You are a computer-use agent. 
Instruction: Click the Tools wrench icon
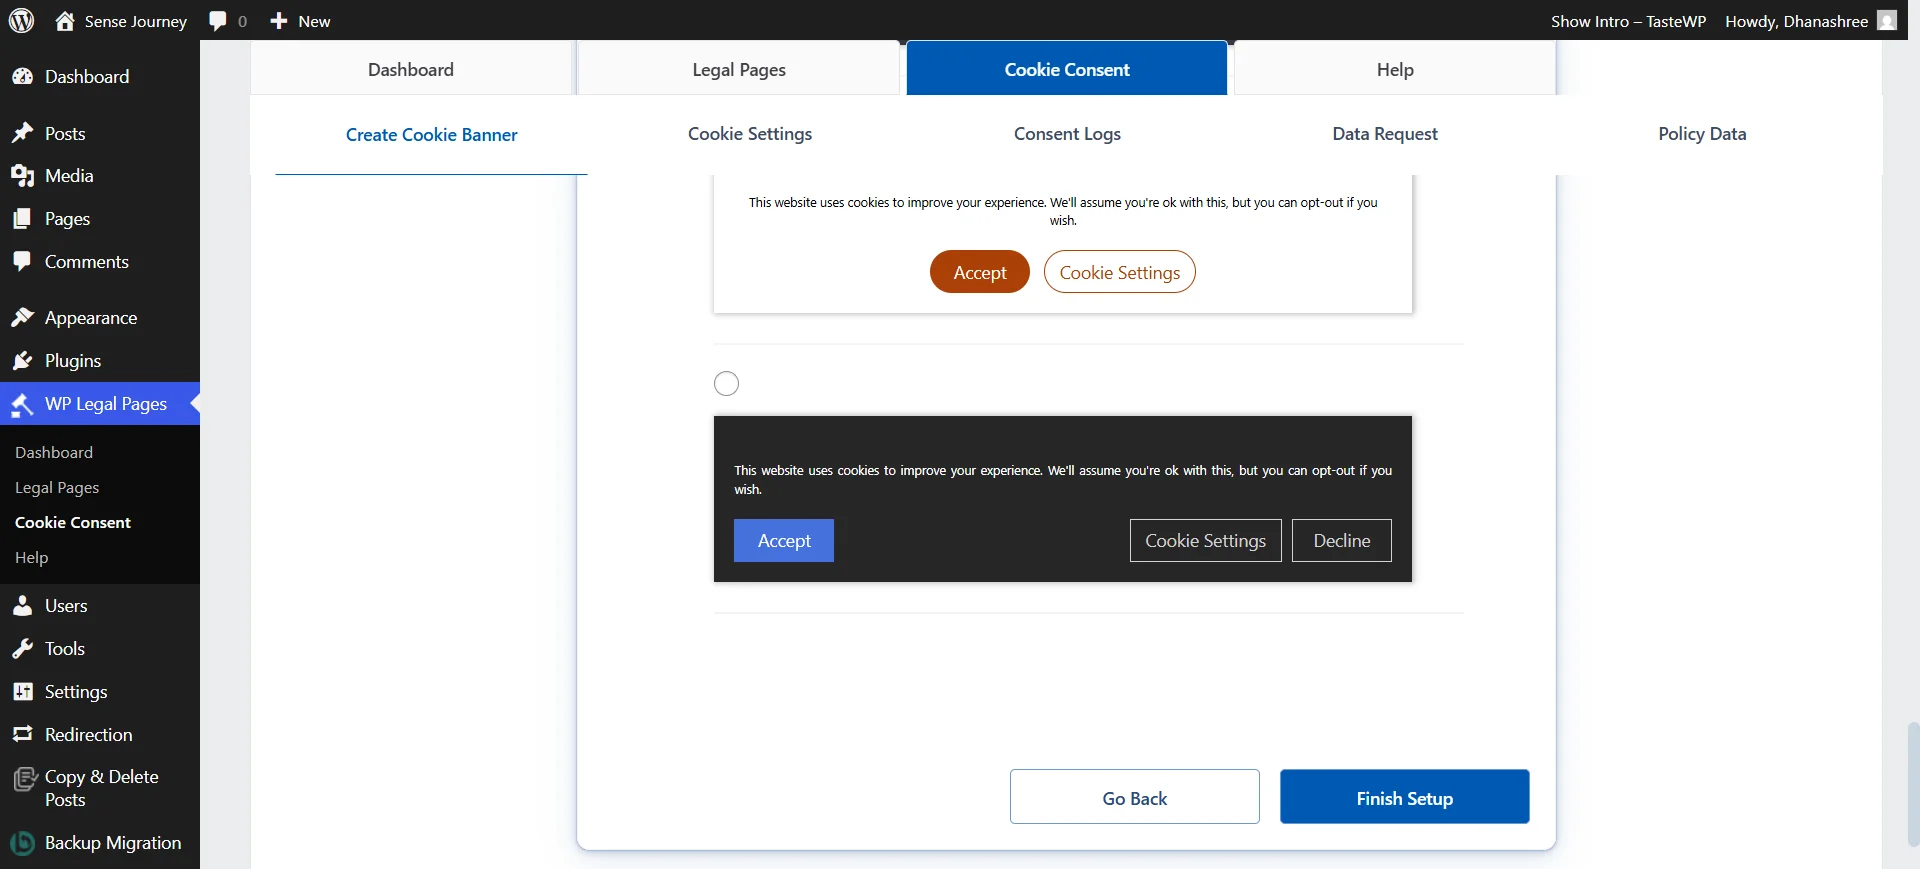pyautogui.click(x=22, y=649)
